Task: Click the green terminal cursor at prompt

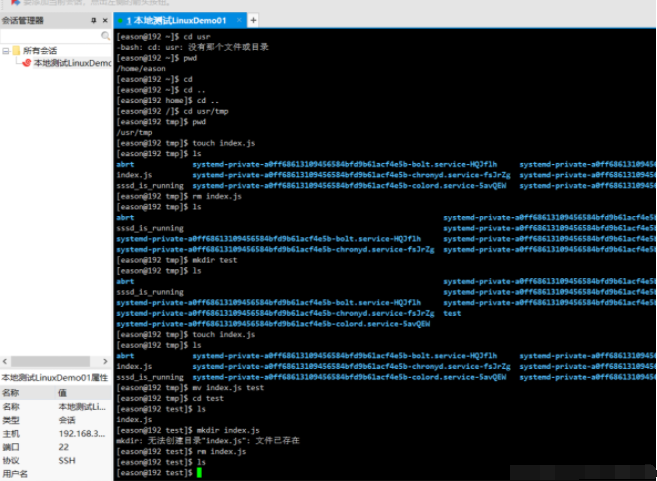Action: 200,473
